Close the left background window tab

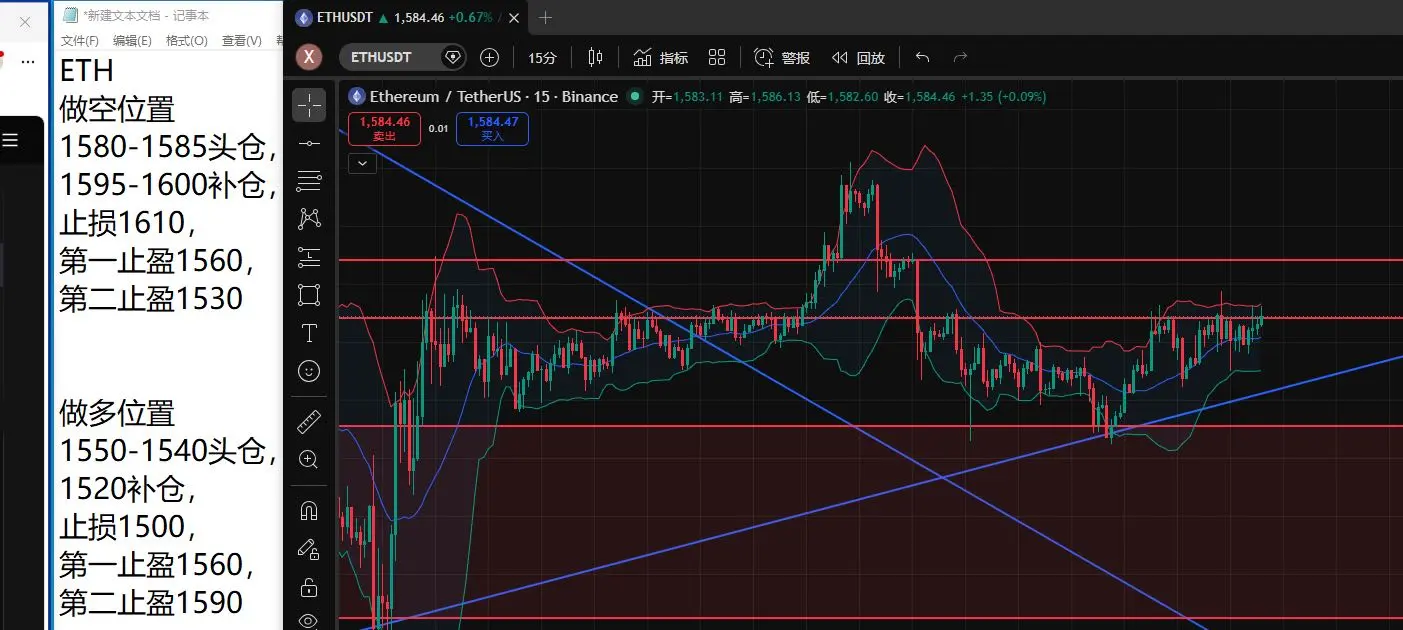pos(25,21)
